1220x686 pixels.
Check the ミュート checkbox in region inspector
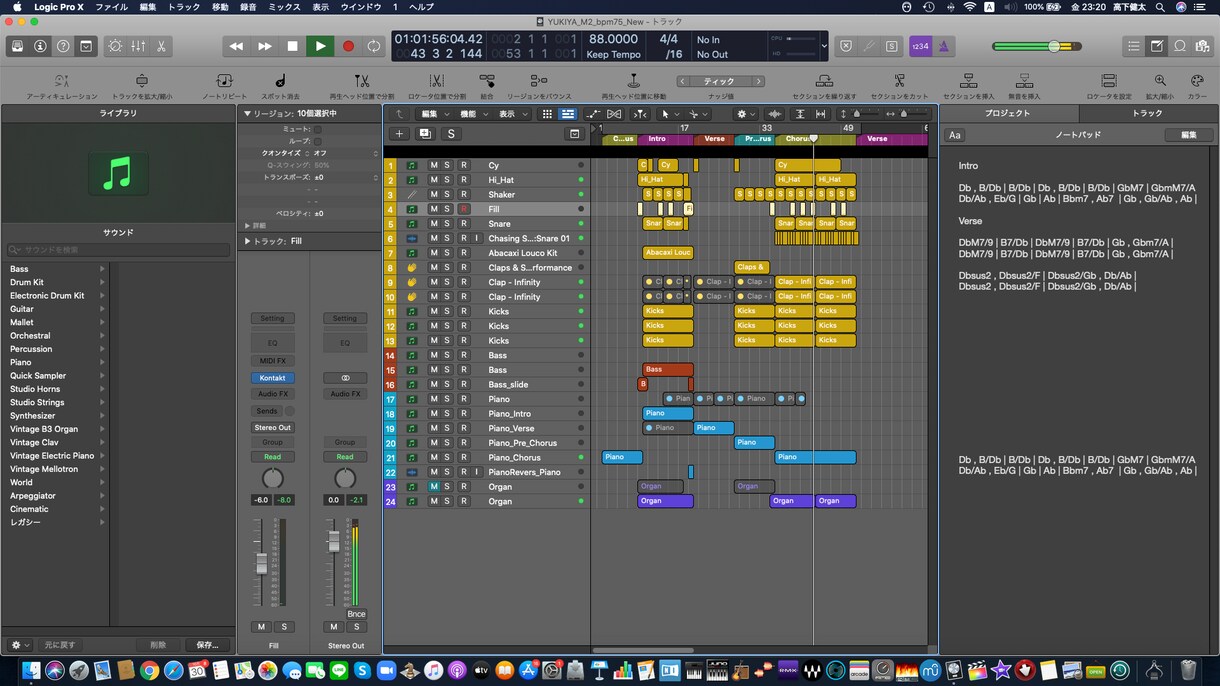pyautogui.click(x=318, y=129)
